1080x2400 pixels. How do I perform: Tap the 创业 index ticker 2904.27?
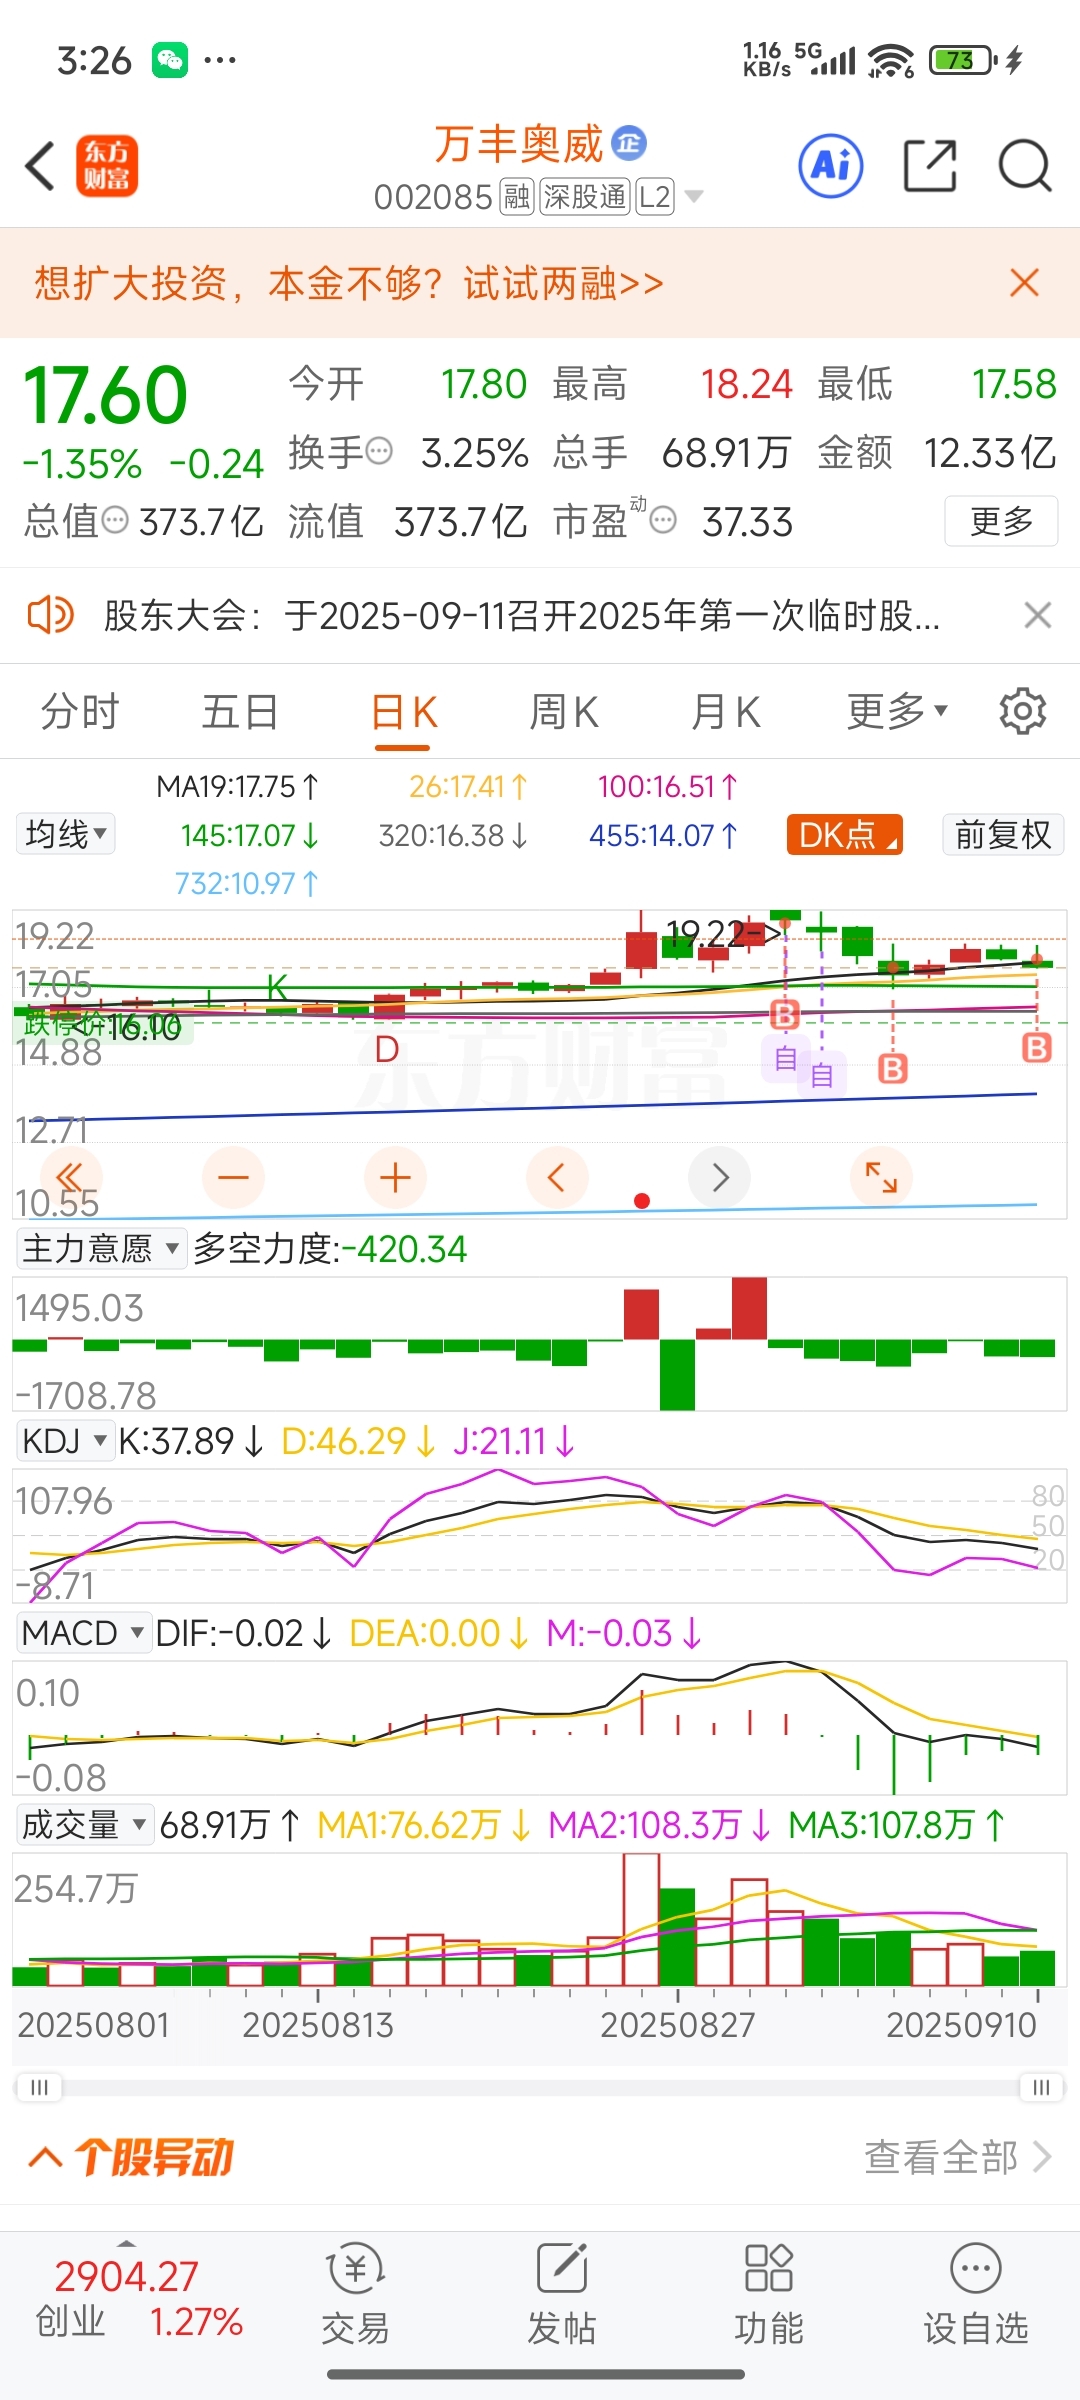138,2298
